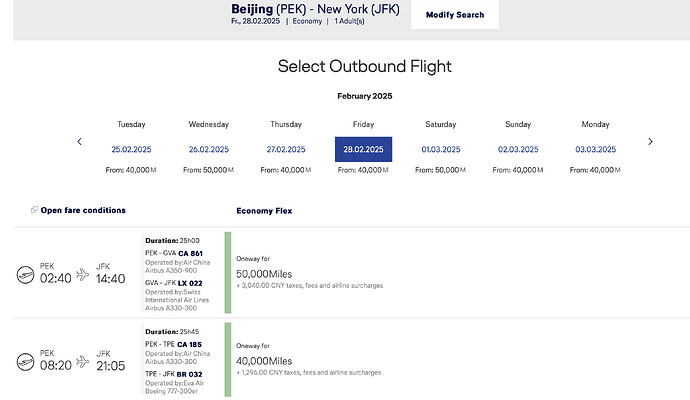Switch to Monday 03.03.2025 date
Screen dimensions: 690x400
(x=596, y=149)
